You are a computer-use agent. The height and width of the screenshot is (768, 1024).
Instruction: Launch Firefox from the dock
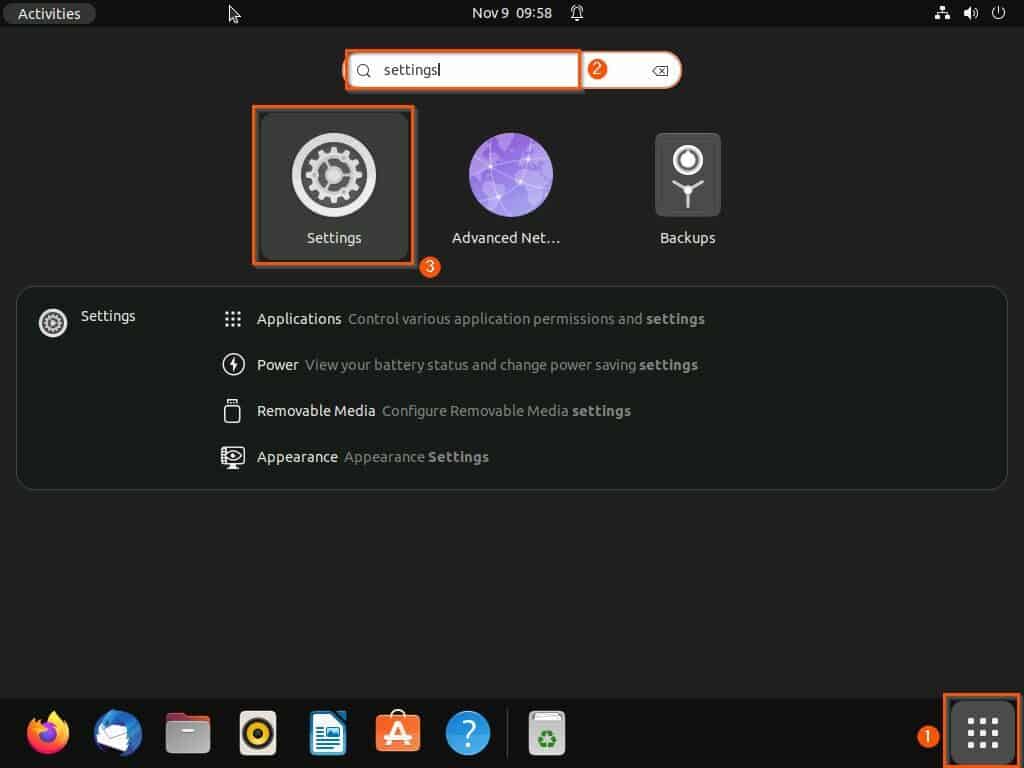coord(47,732)
